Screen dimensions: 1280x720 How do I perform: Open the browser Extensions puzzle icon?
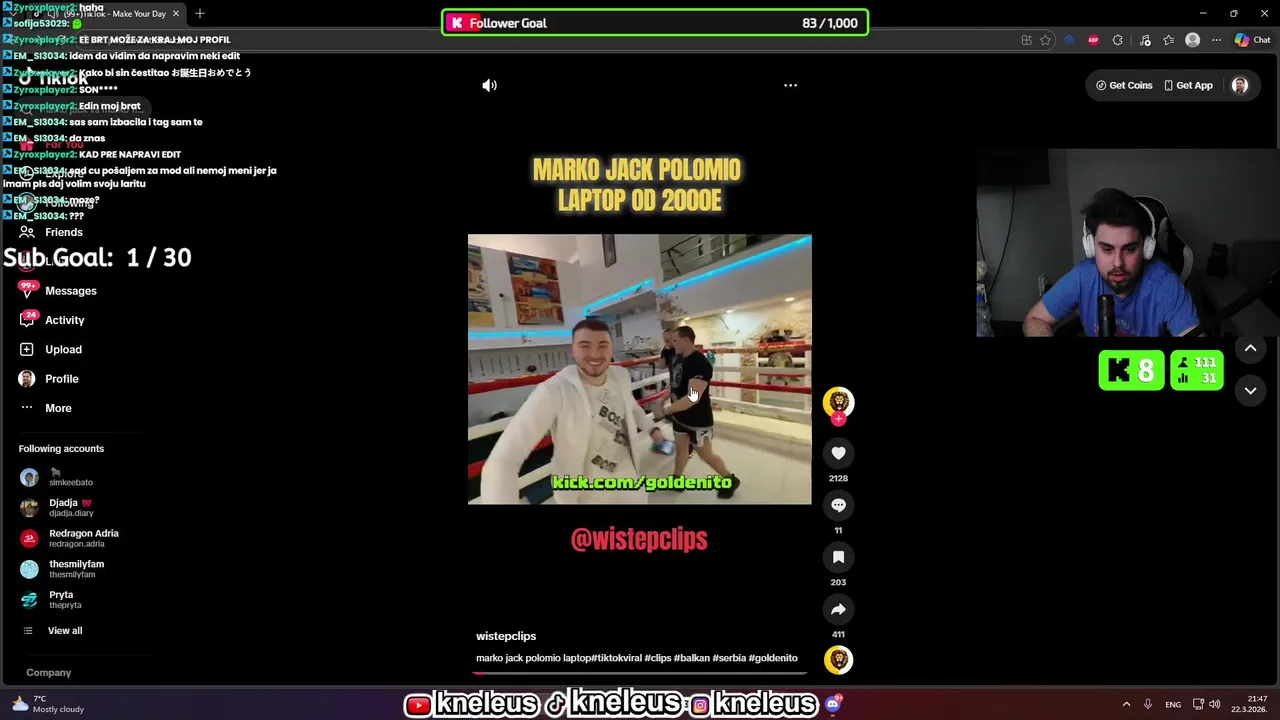1117,40
